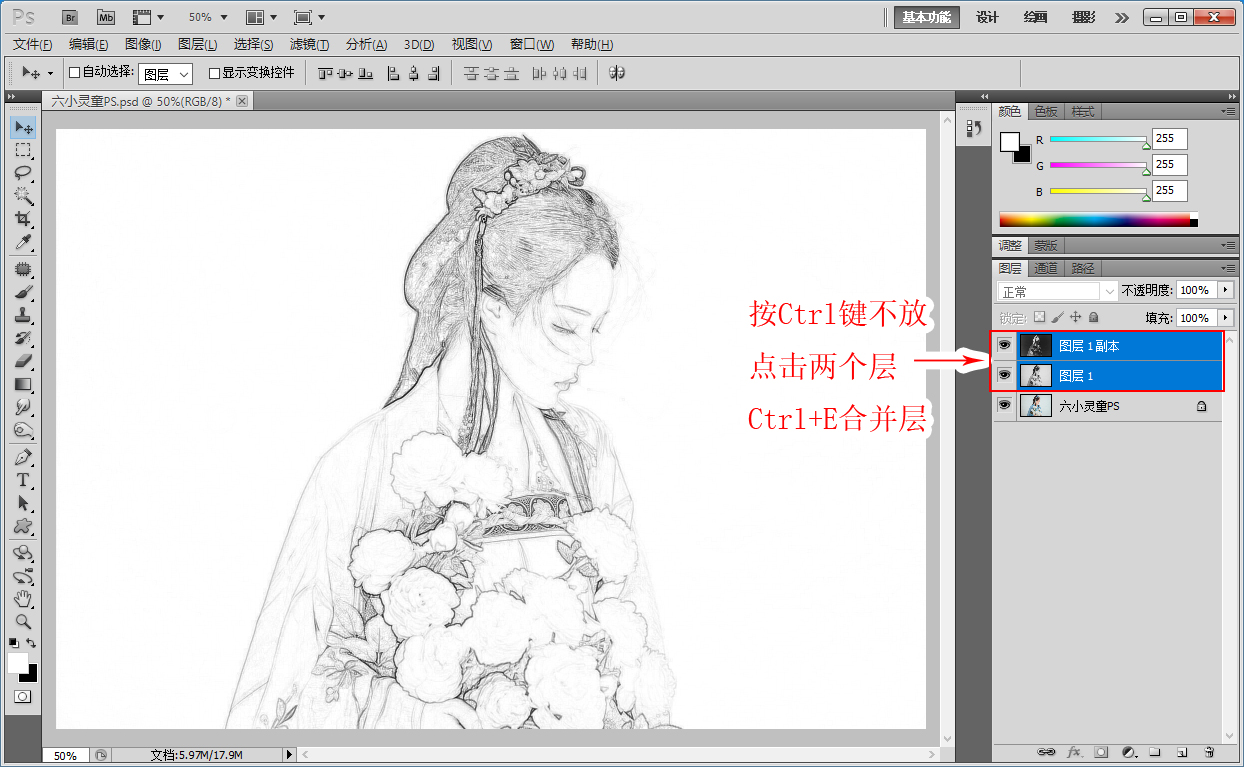Open the 不透明度 slider arrow
Screen dimensions: 1244x767
pos(1226,290)
